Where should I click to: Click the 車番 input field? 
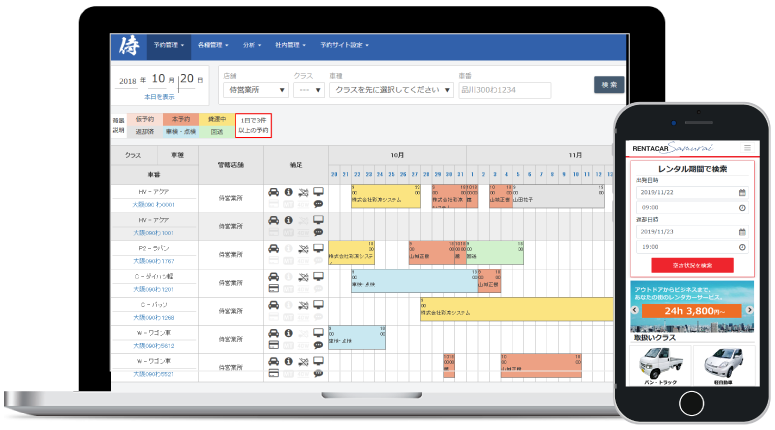tap(504, 90)
